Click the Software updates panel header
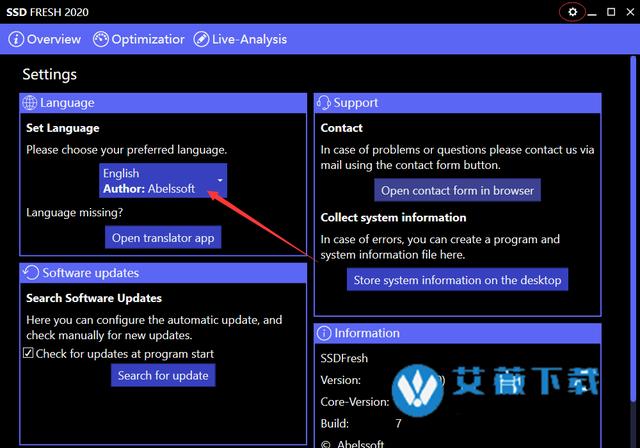Screen dimensions: 640x448 [x=163, y=273]
